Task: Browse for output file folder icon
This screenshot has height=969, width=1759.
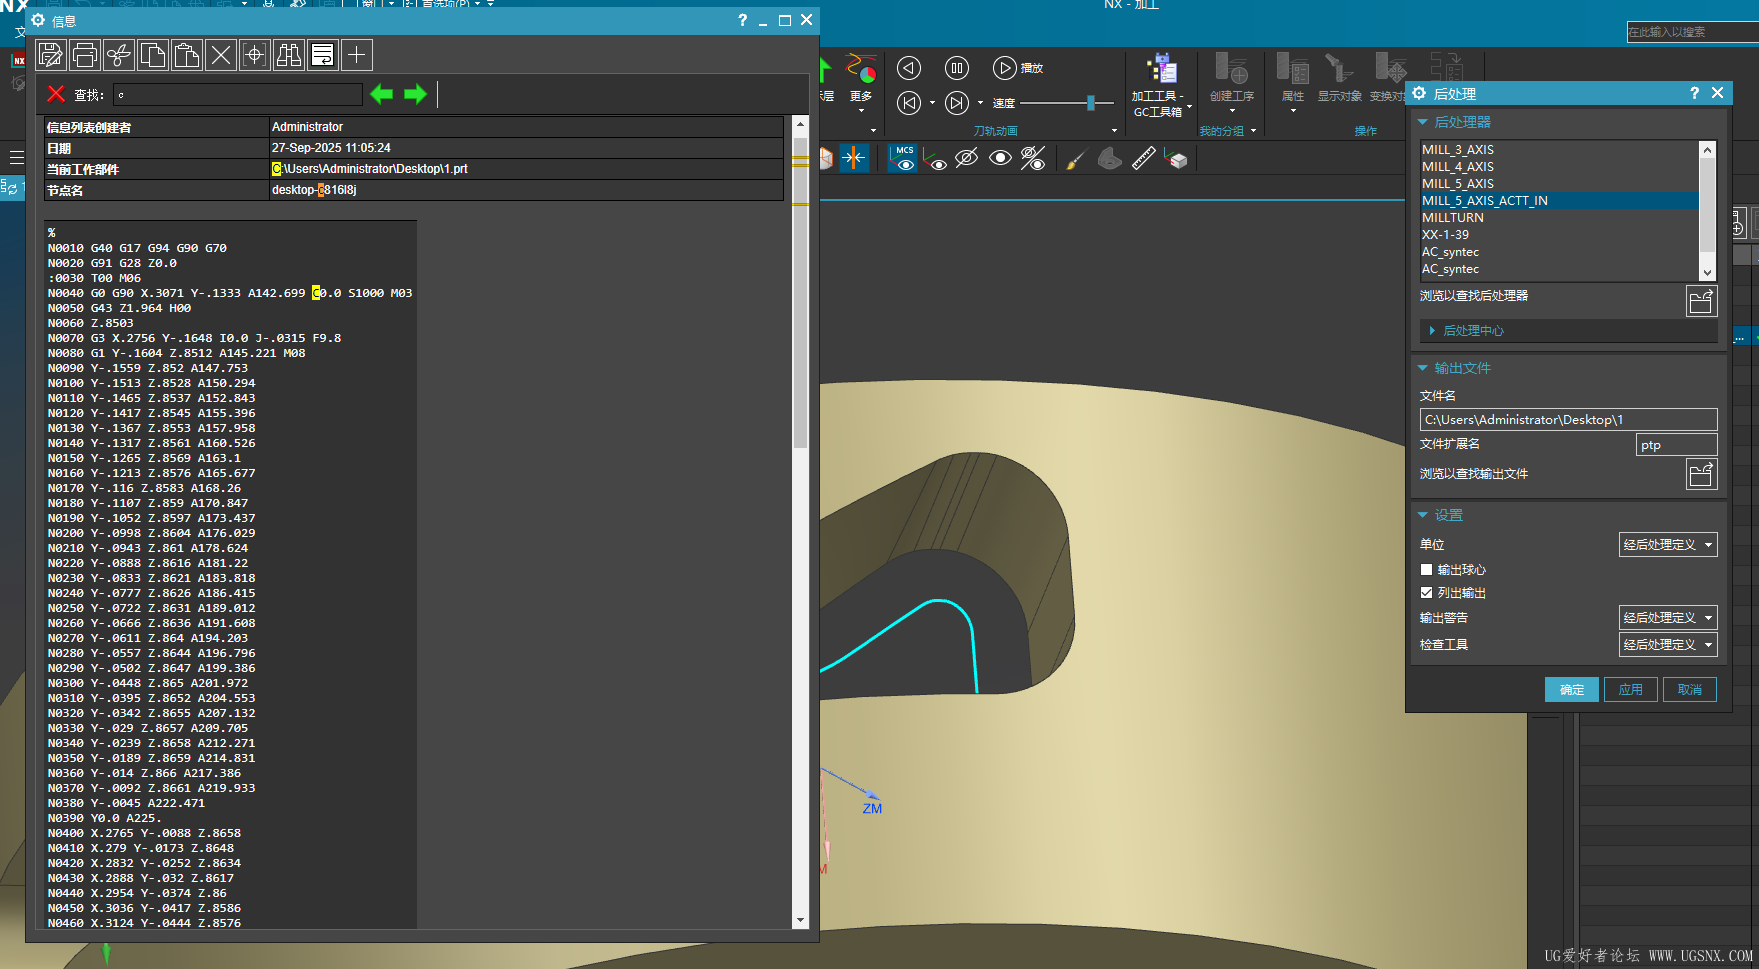Action: tap(1701, 474)
